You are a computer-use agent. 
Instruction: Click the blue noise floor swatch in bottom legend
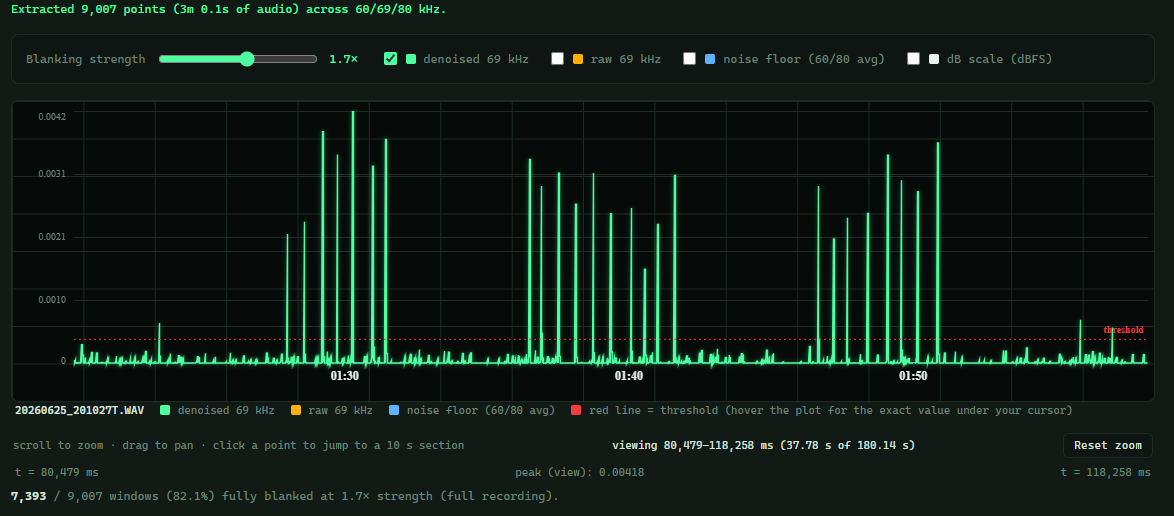pos(395,410)
